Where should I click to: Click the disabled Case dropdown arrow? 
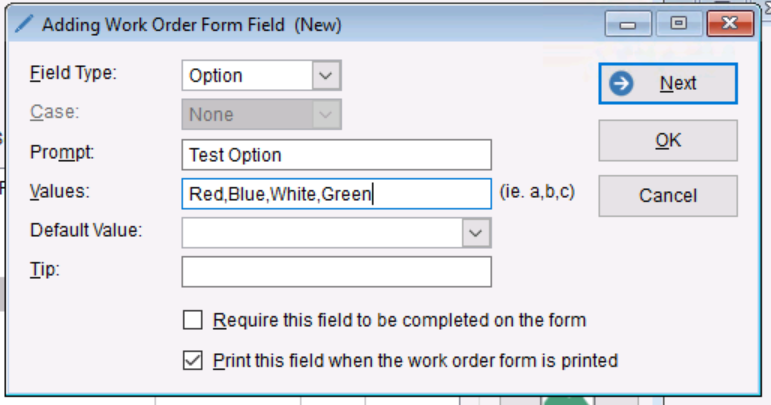(326, 115)
